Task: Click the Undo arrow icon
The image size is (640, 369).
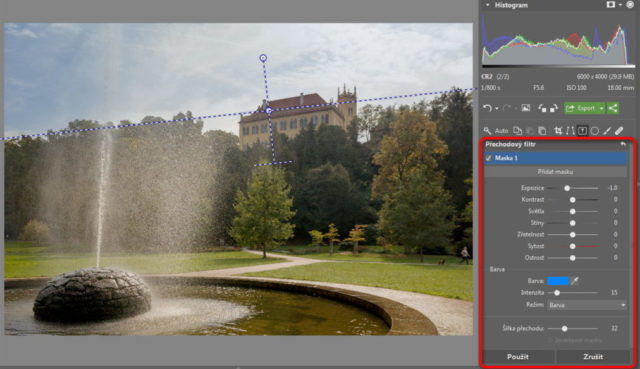Action: pyautogui.click(x=487, y=108)
